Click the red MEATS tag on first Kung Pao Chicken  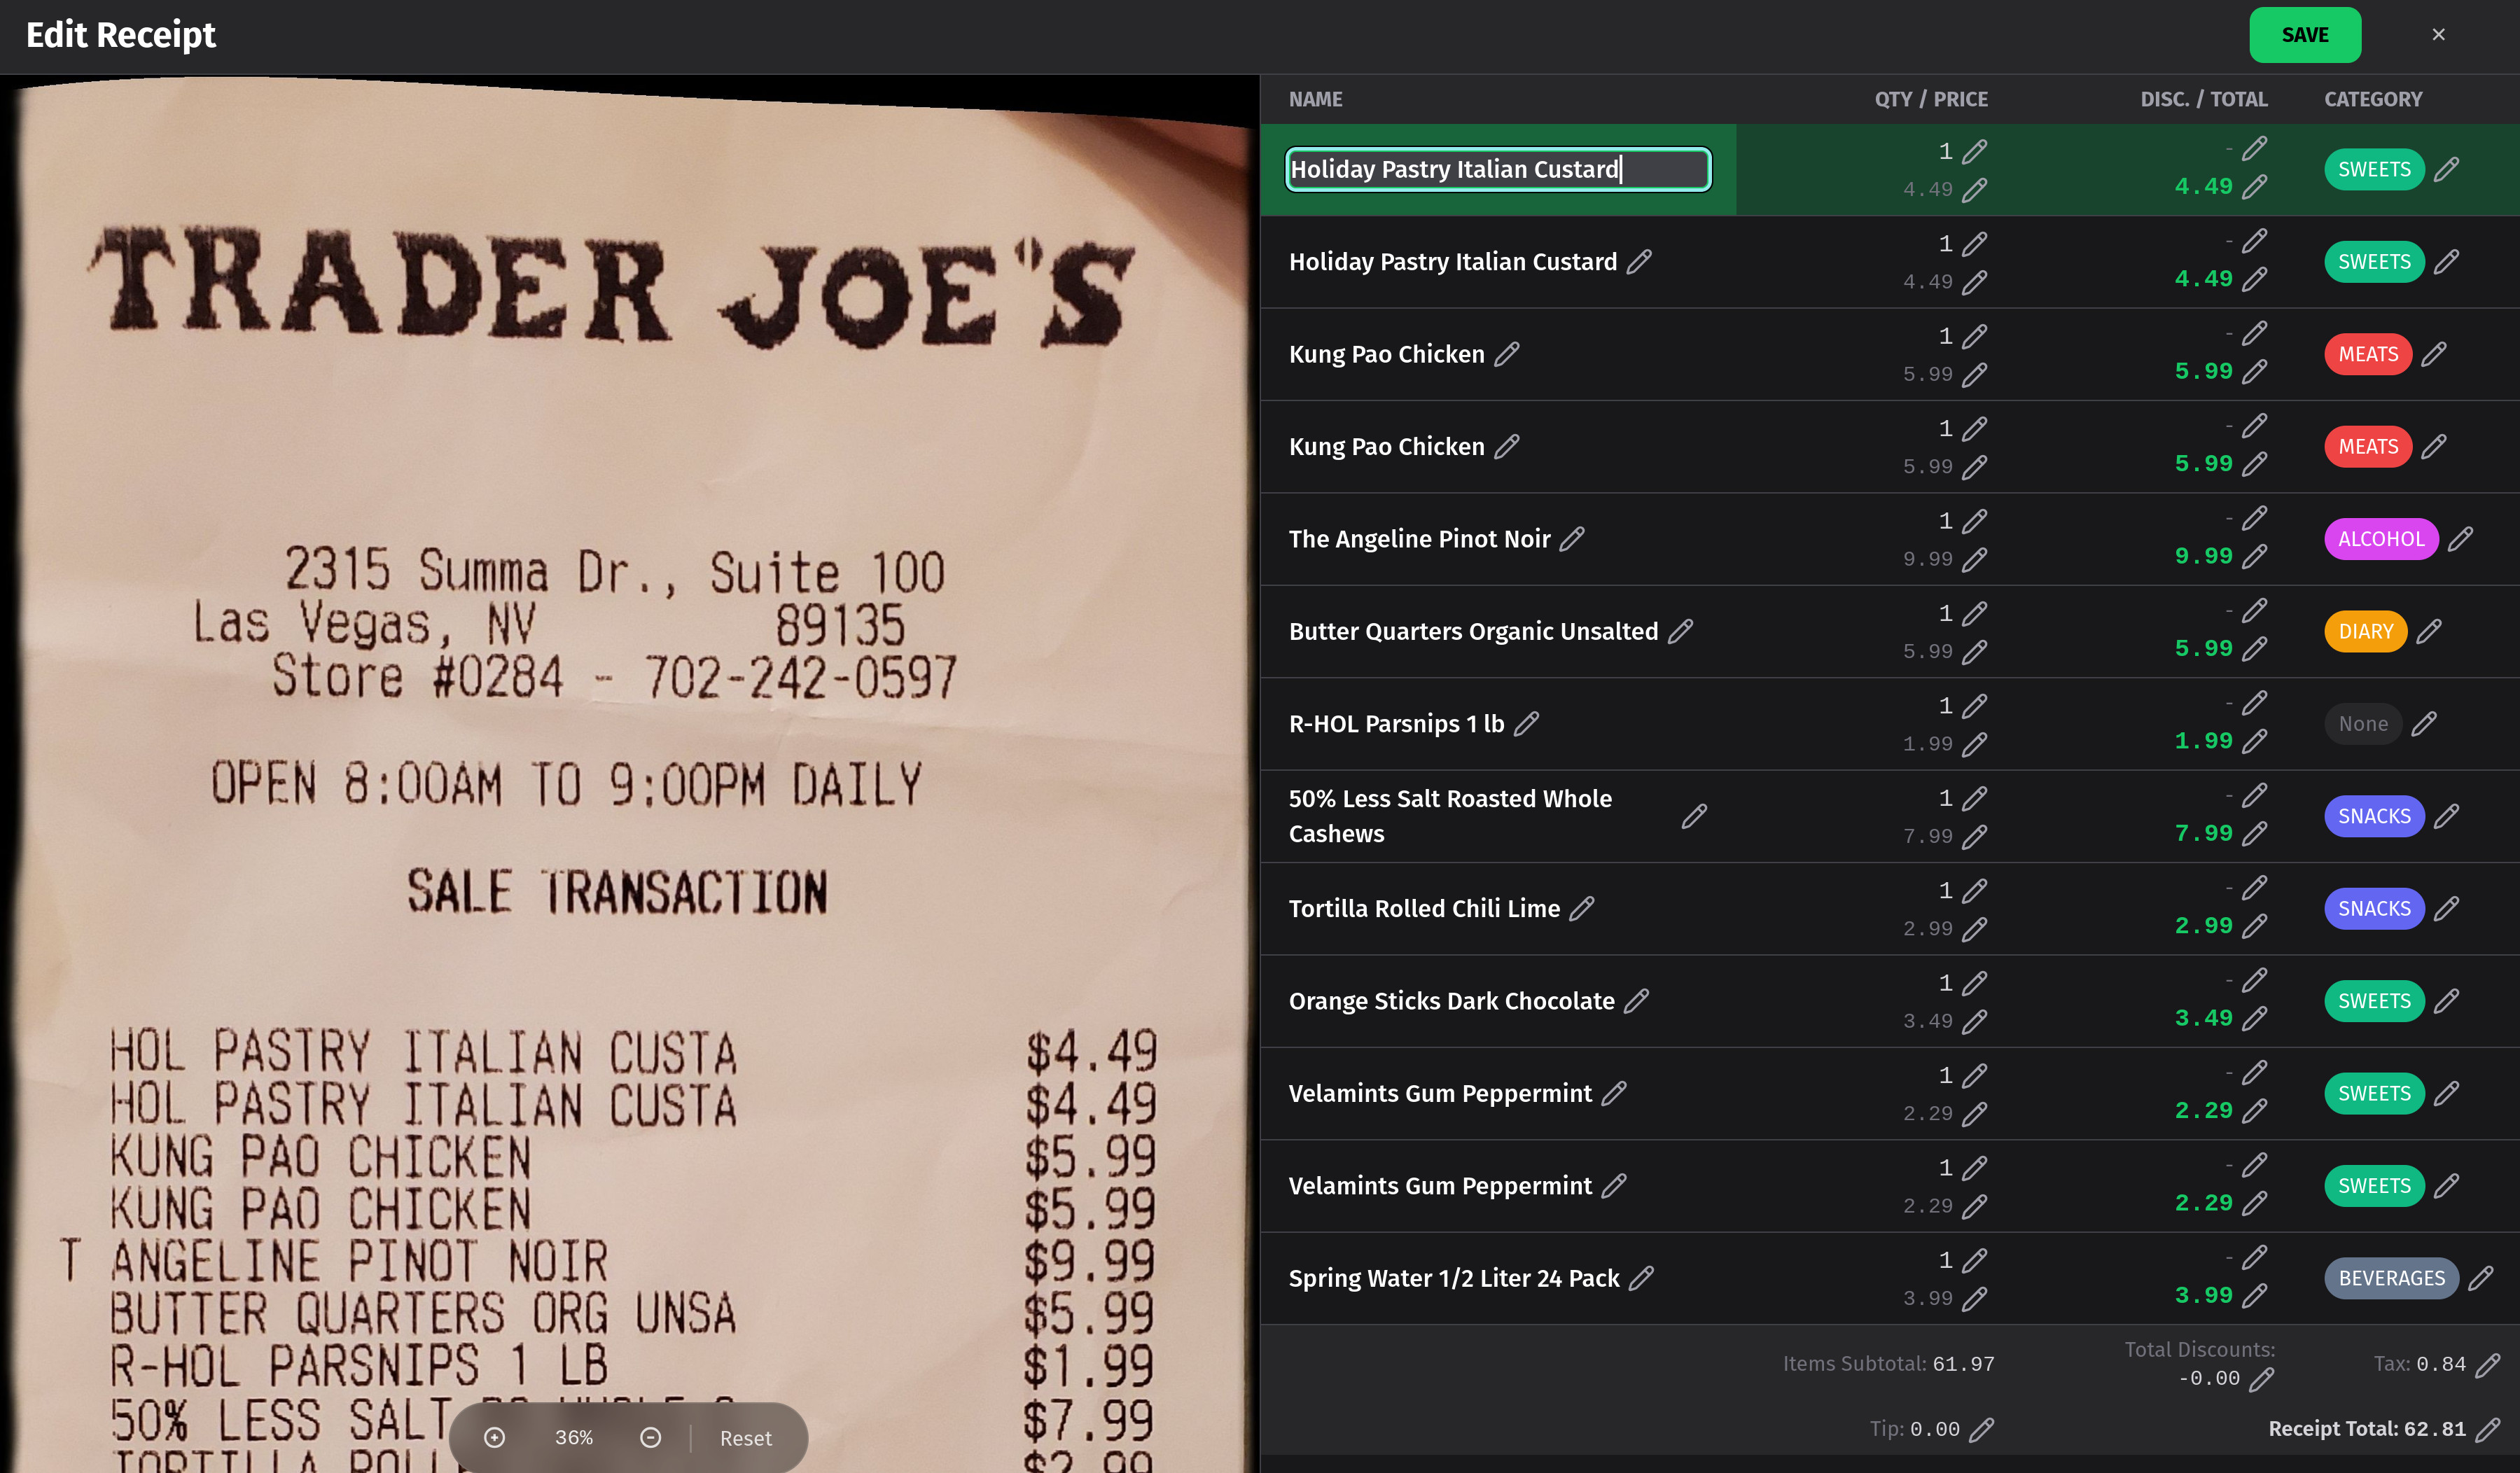click(2368, 354)
